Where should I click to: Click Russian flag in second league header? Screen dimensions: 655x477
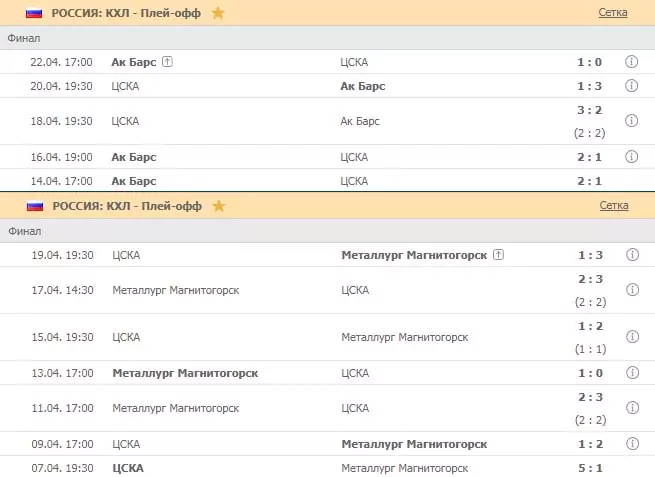click(35, 206)
